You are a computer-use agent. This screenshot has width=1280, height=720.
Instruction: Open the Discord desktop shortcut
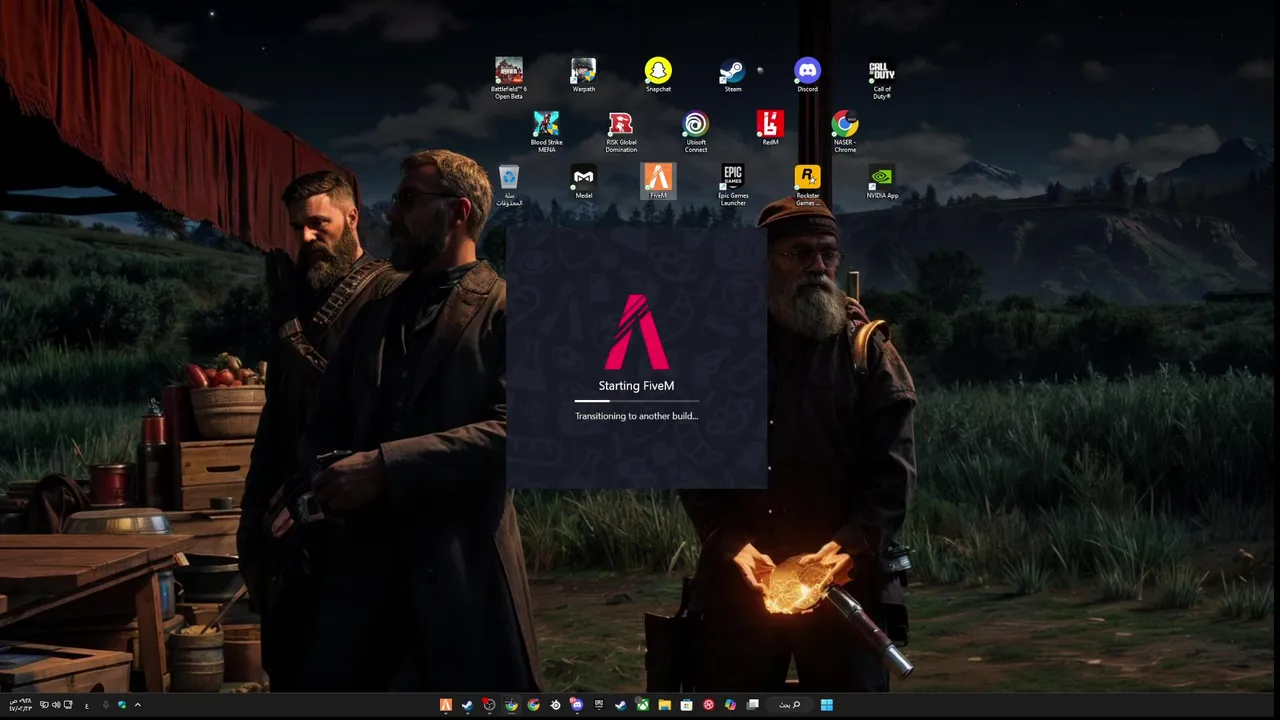807,75
